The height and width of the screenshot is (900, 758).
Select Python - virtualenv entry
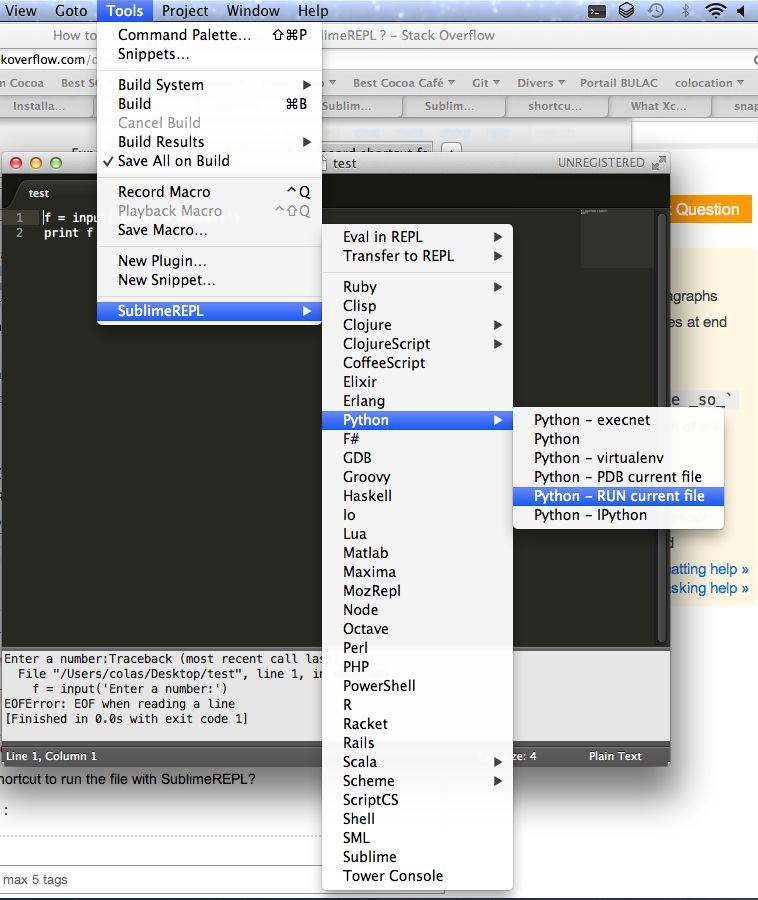(619, 457)
